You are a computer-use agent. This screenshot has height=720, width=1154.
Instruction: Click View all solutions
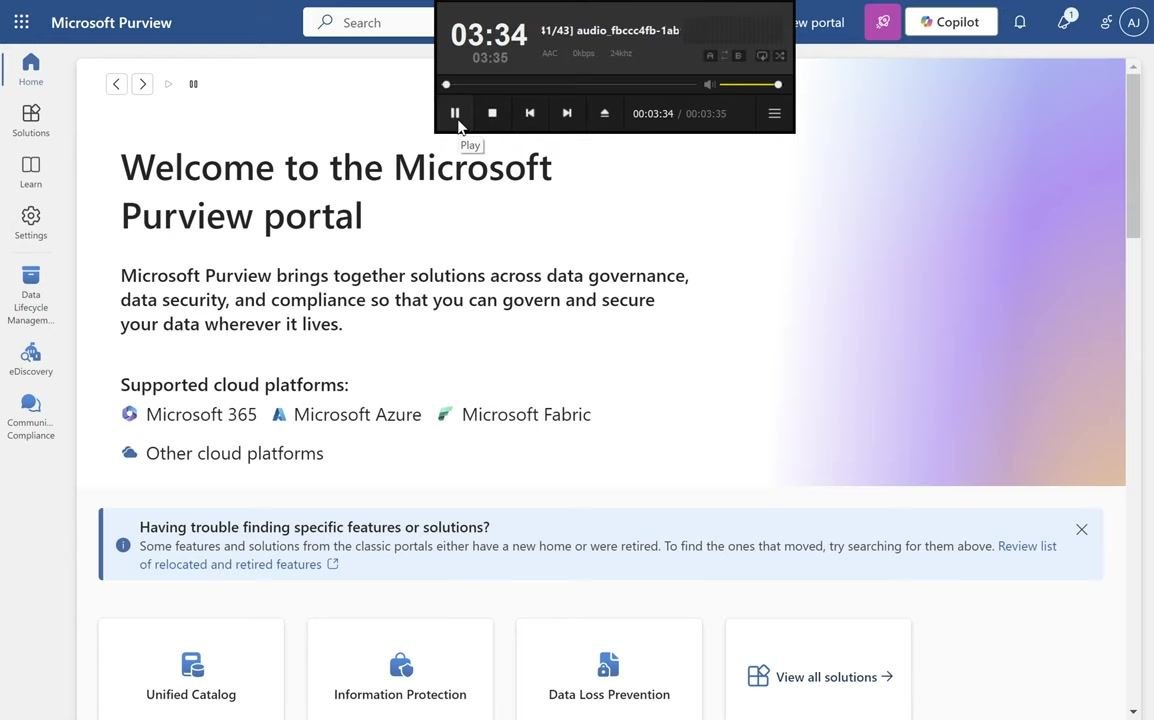coord(820,677)
